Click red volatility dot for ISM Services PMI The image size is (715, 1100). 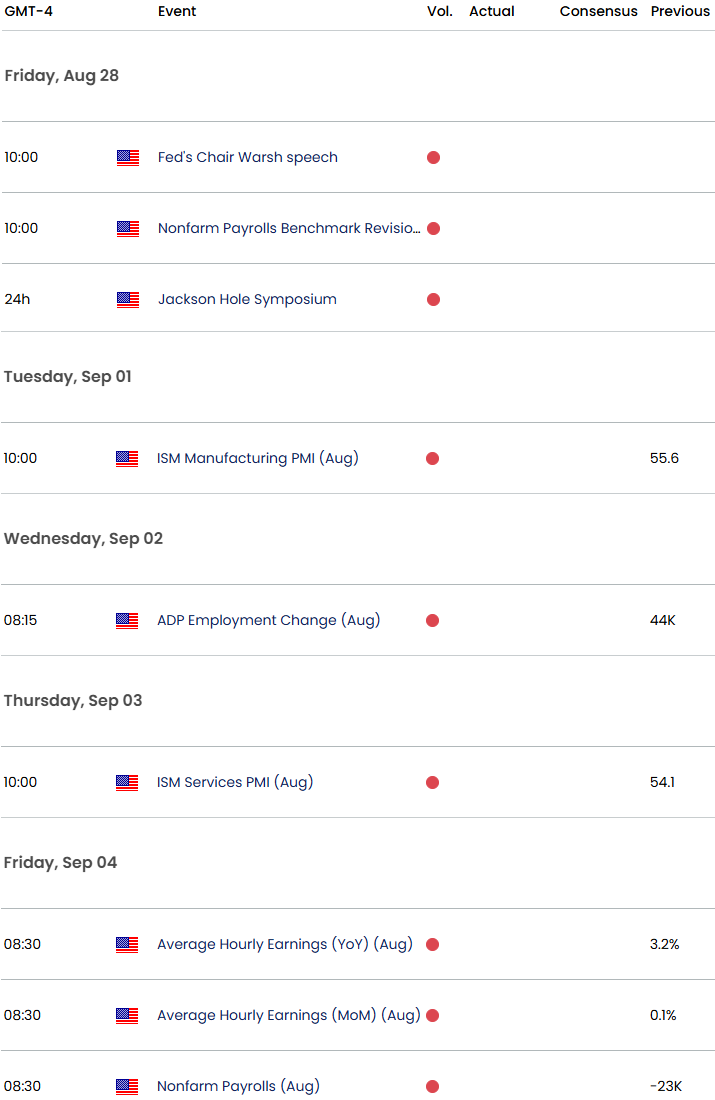(x=432, y=782)
